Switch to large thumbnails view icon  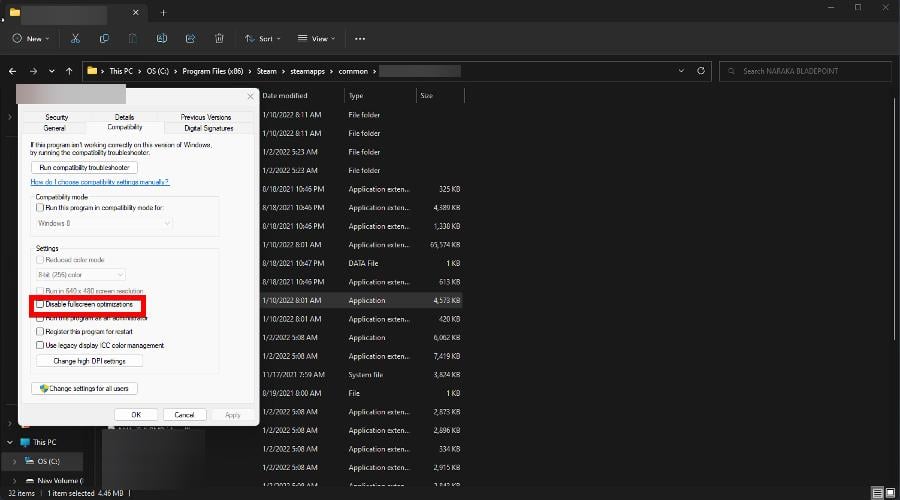(x=890, y=493)
